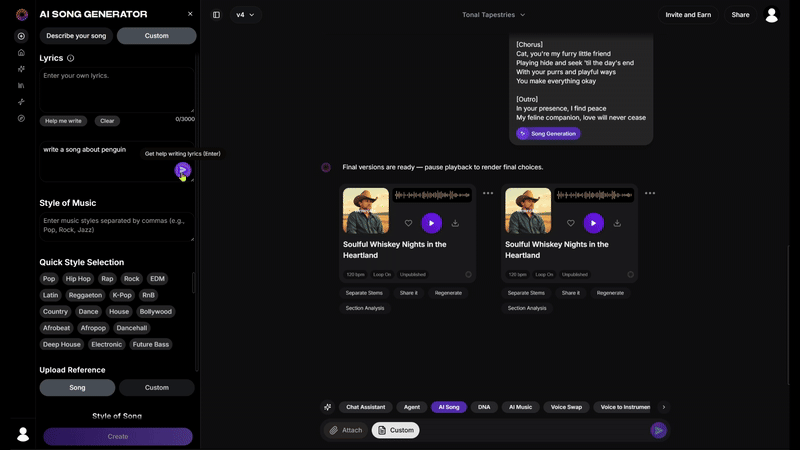Viewport: 800px width, 450px height.
Task: Select Custom under Upload Reference
Action: point(157,387)
